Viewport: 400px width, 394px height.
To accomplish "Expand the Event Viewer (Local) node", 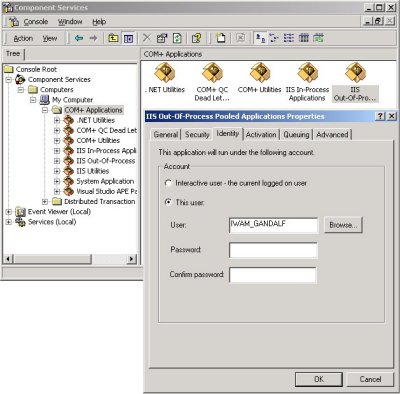I will point(9,212).
